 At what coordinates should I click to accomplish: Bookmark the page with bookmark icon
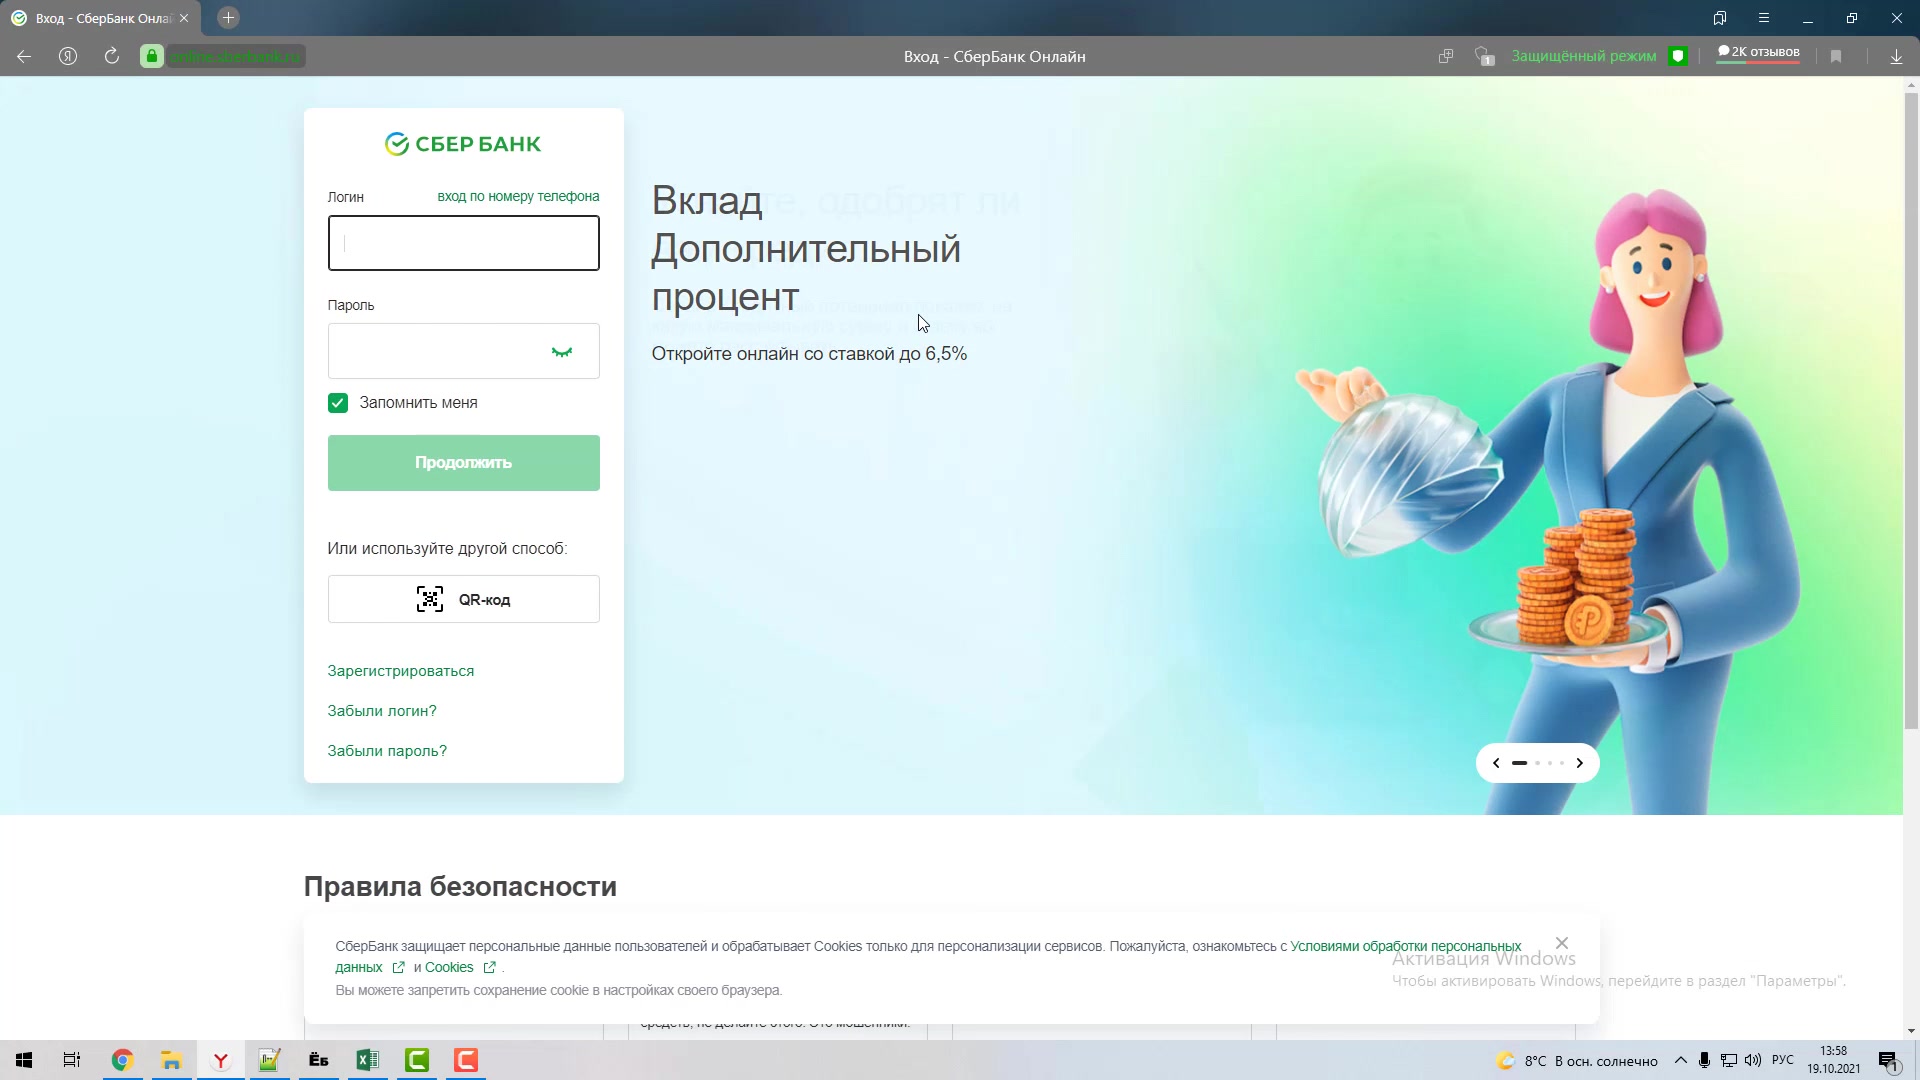[1836, 56]
